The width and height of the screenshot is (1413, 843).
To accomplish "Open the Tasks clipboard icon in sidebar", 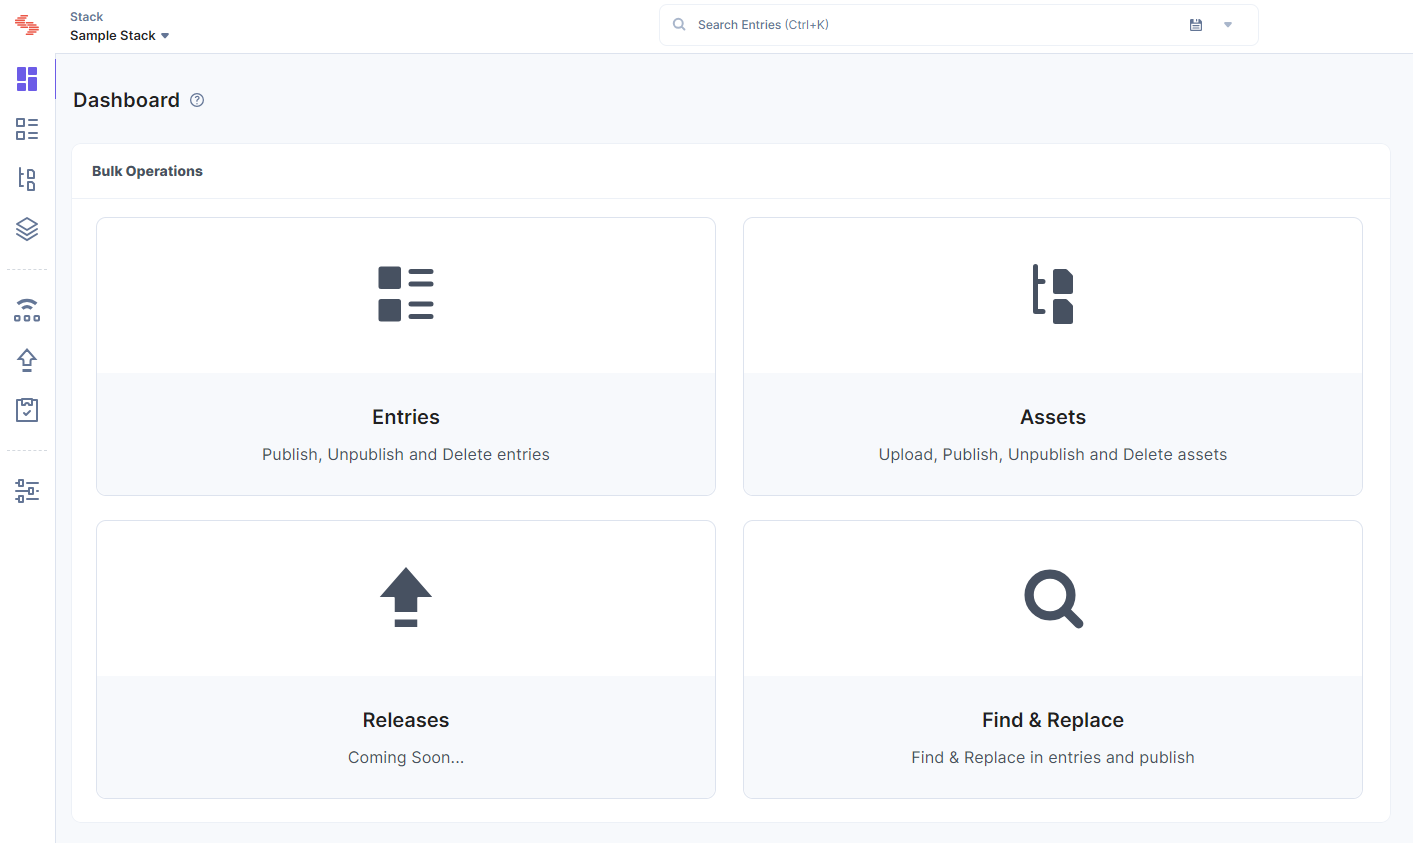I will 27,410.
